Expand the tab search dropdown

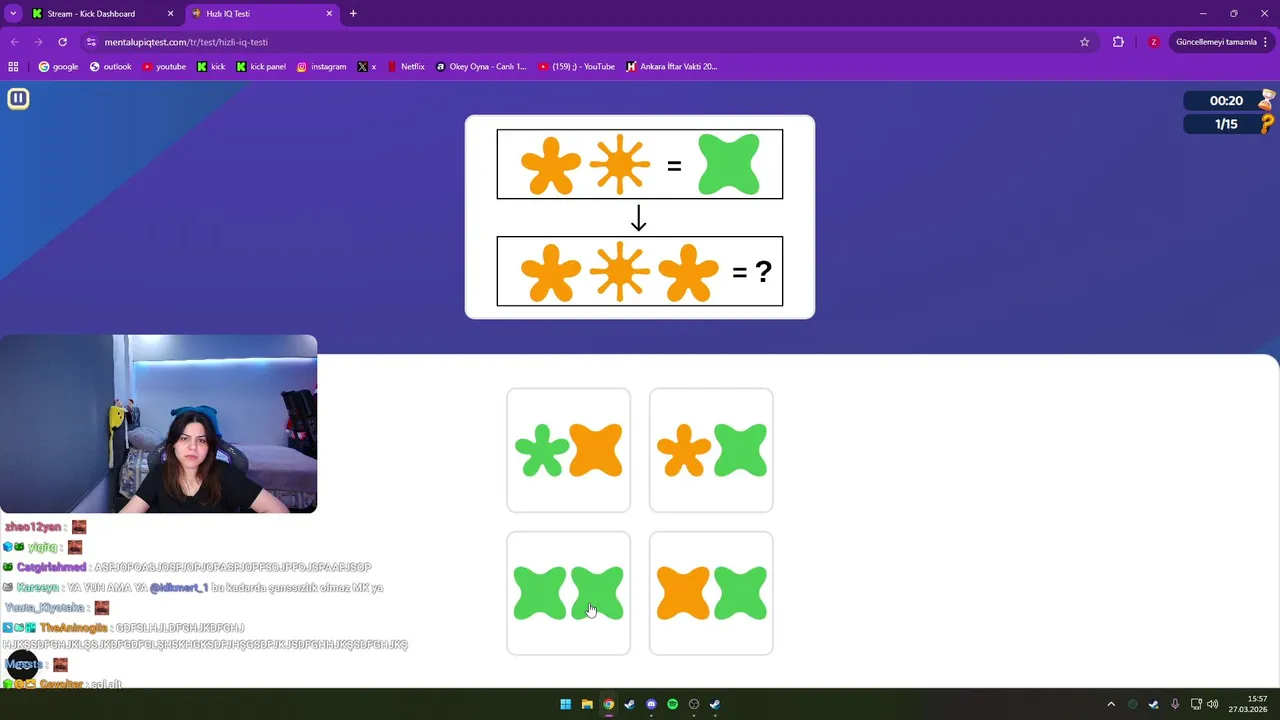(13, 14)
